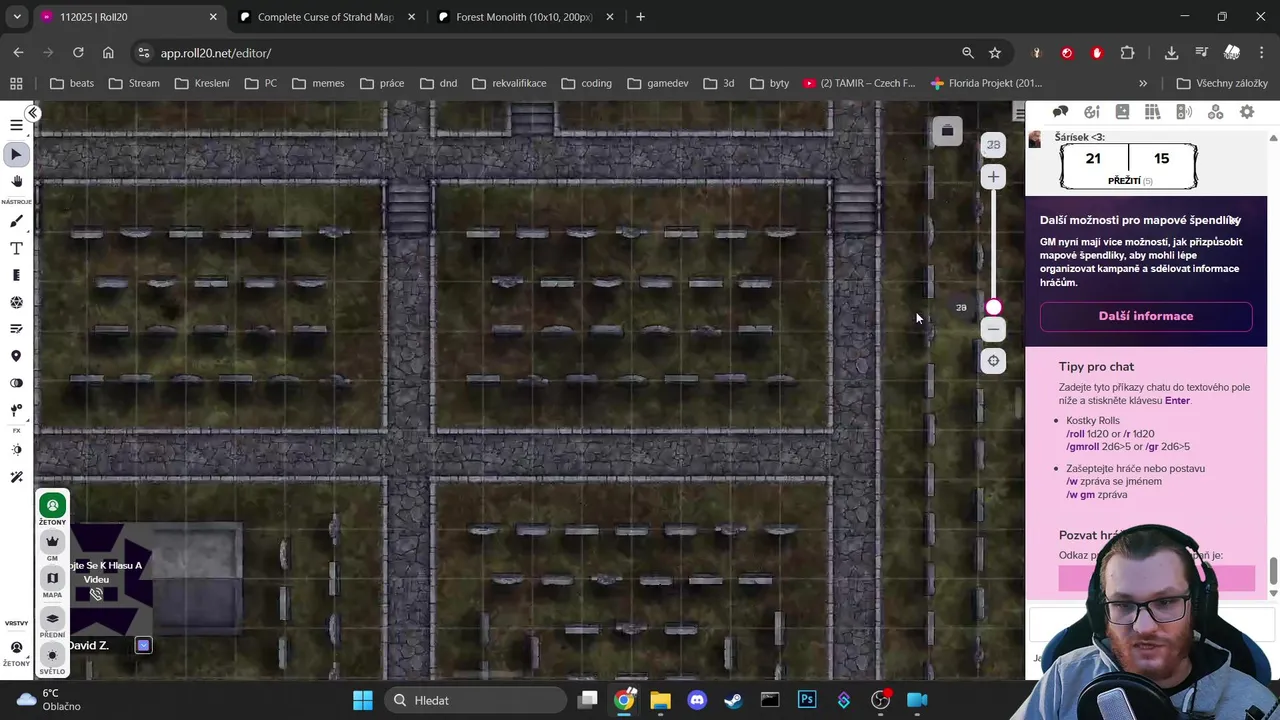Open the FX light effects tool
The image size is (1280, 720).
[x=16, y=450]
